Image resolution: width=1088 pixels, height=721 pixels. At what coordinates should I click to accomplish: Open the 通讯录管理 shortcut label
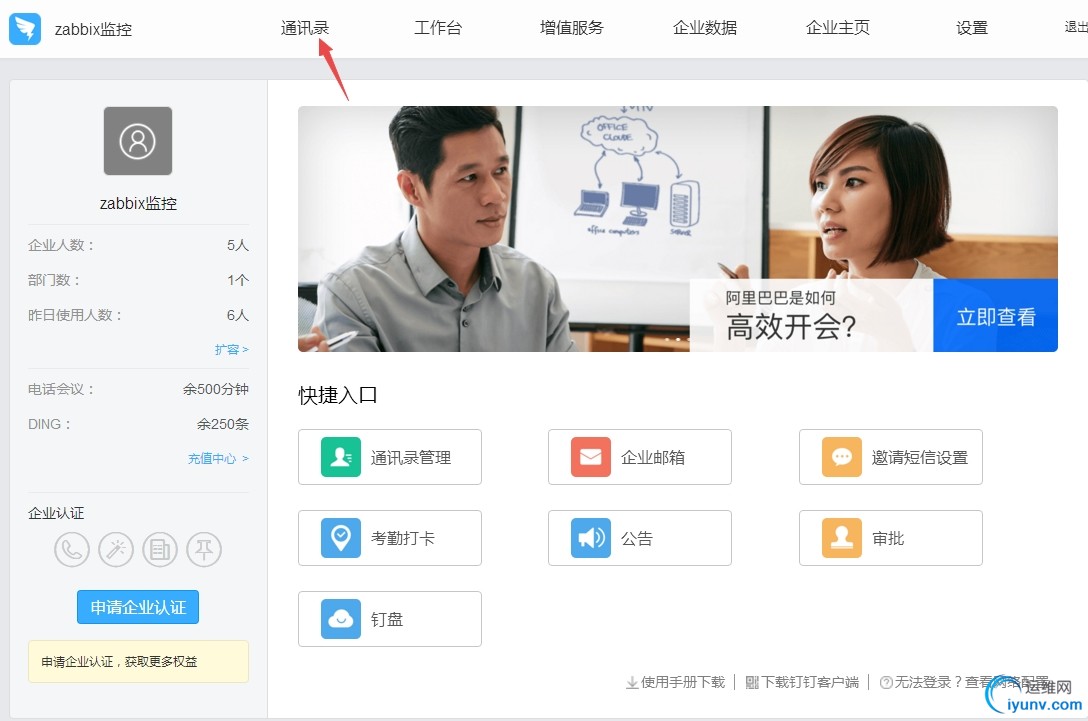click(411, 457)
